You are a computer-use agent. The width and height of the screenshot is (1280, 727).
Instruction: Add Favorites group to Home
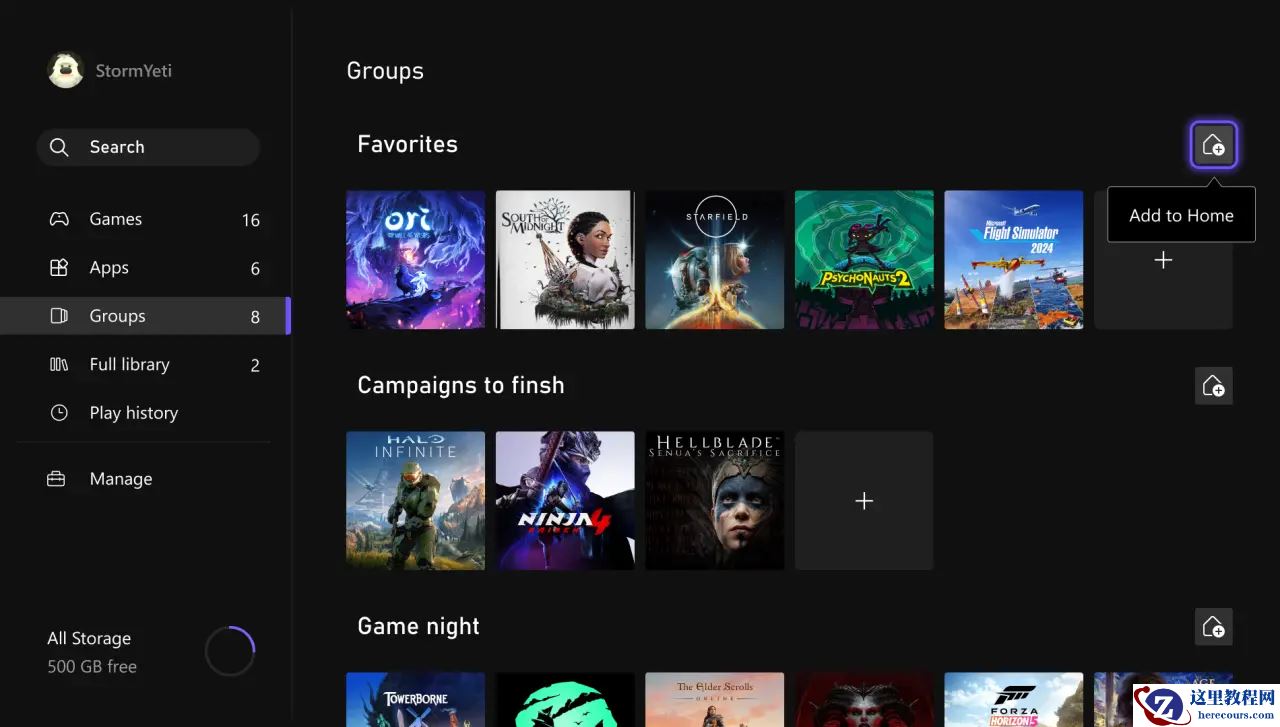tap(1213, 145)
